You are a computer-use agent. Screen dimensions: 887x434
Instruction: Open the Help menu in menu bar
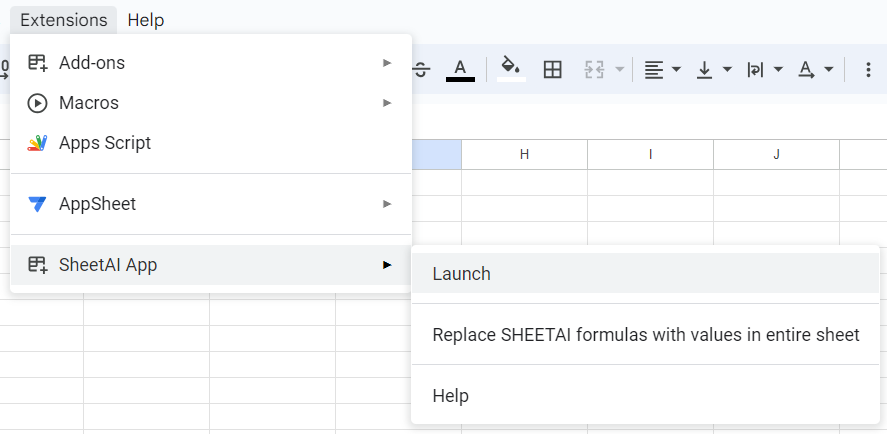146,20
